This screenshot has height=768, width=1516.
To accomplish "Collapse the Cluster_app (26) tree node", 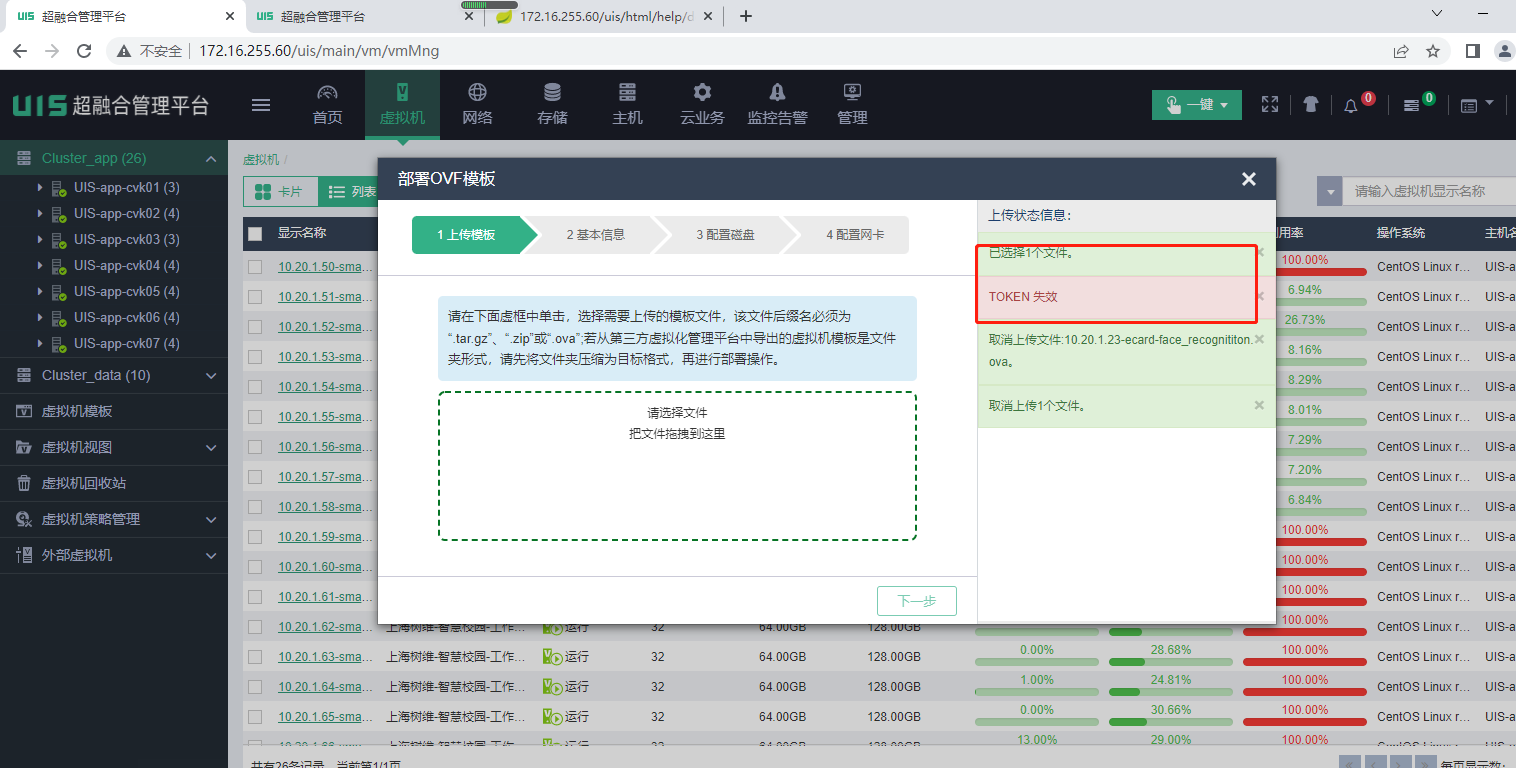I will (x=210, y=159).
